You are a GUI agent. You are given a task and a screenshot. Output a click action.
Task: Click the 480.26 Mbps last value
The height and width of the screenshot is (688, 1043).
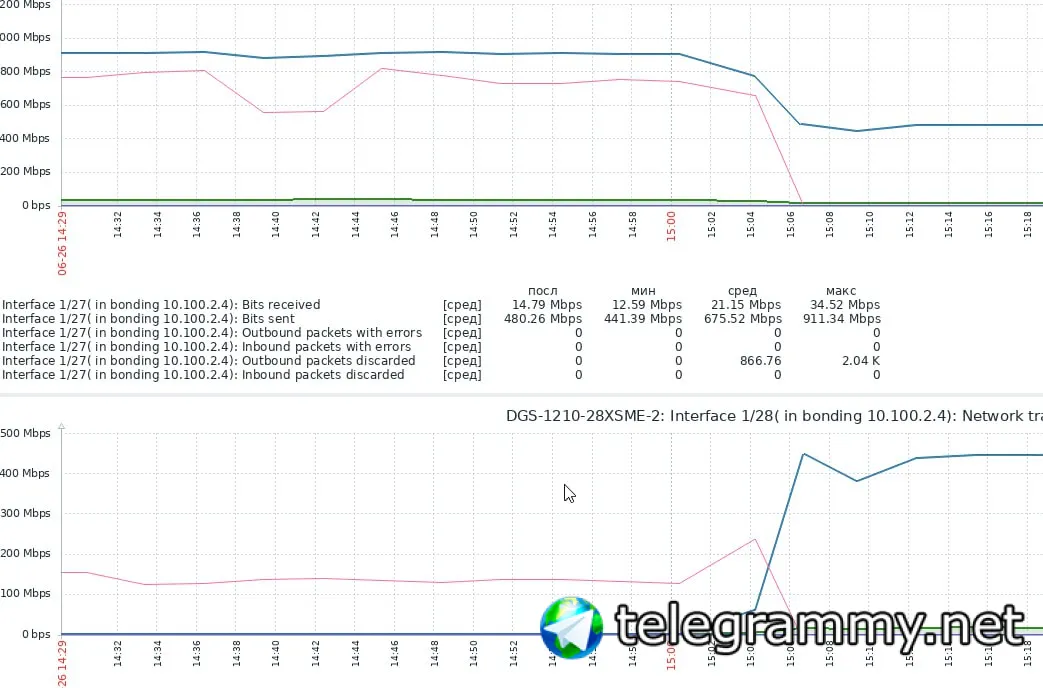pyautogui.click(x=543, y=319)
